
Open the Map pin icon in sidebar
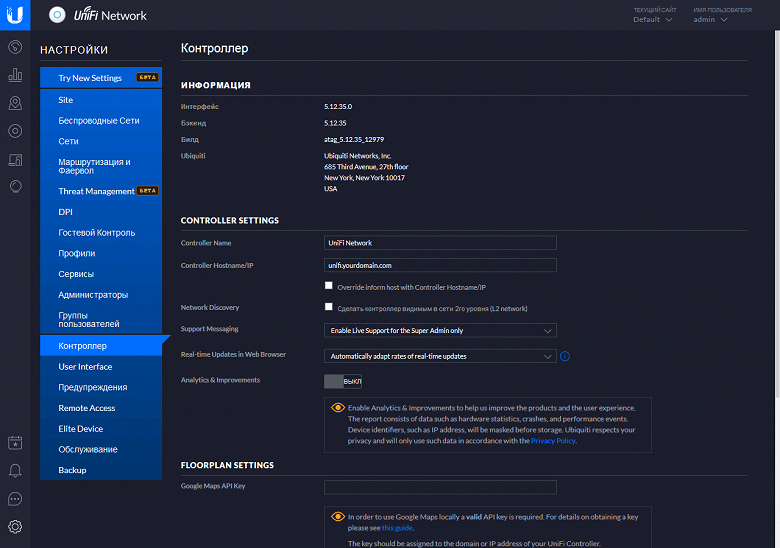pyautogui.click(x=15, y=103)
